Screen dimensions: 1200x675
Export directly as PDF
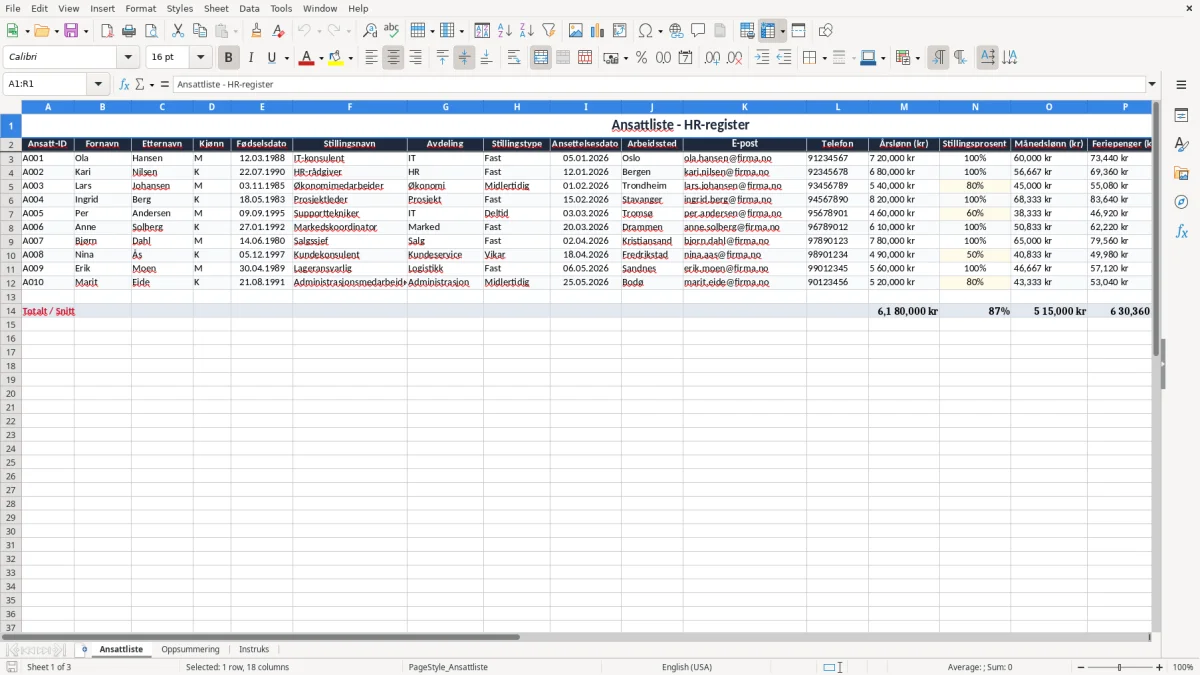click(107, 31)
